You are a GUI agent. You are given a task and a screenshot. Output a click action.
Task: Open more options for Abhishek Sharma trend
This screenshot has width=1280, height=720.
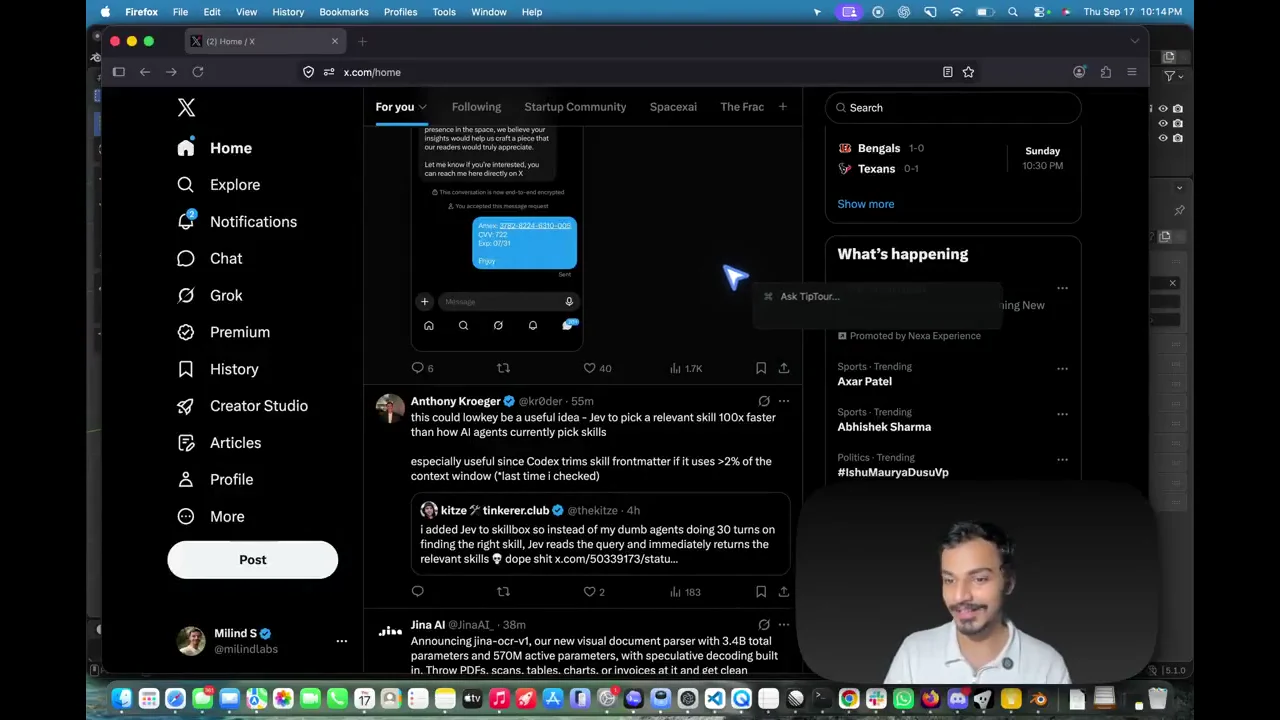click(x=1062, y=414)
